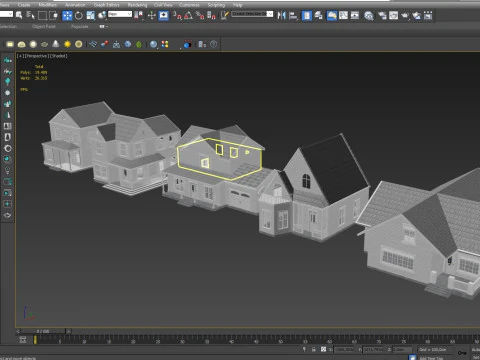
Task: Open the Views menu
Action: tap(4, 5)
